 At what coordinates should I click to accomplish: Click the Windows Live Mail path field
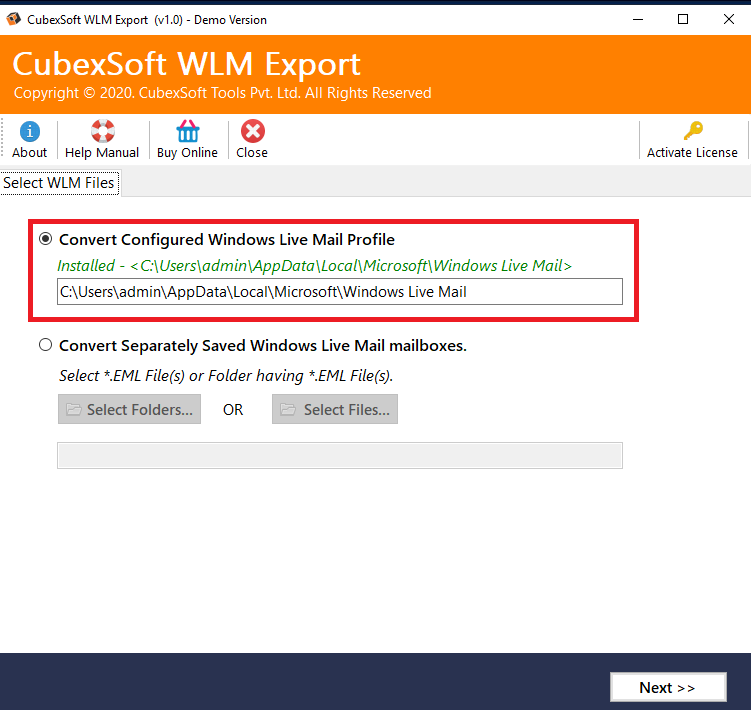[339, 292]
